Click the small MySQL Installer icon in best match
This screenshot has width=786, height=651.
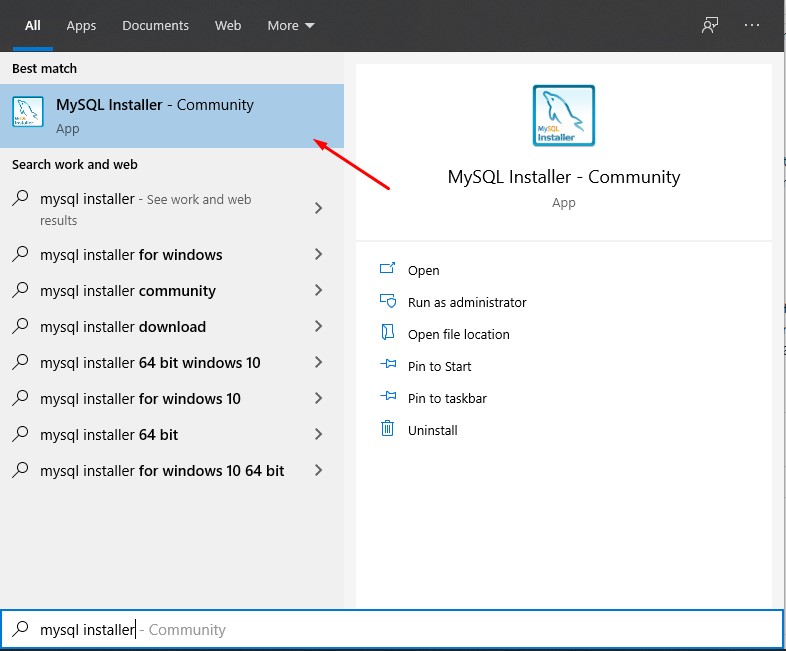point(28,112)
